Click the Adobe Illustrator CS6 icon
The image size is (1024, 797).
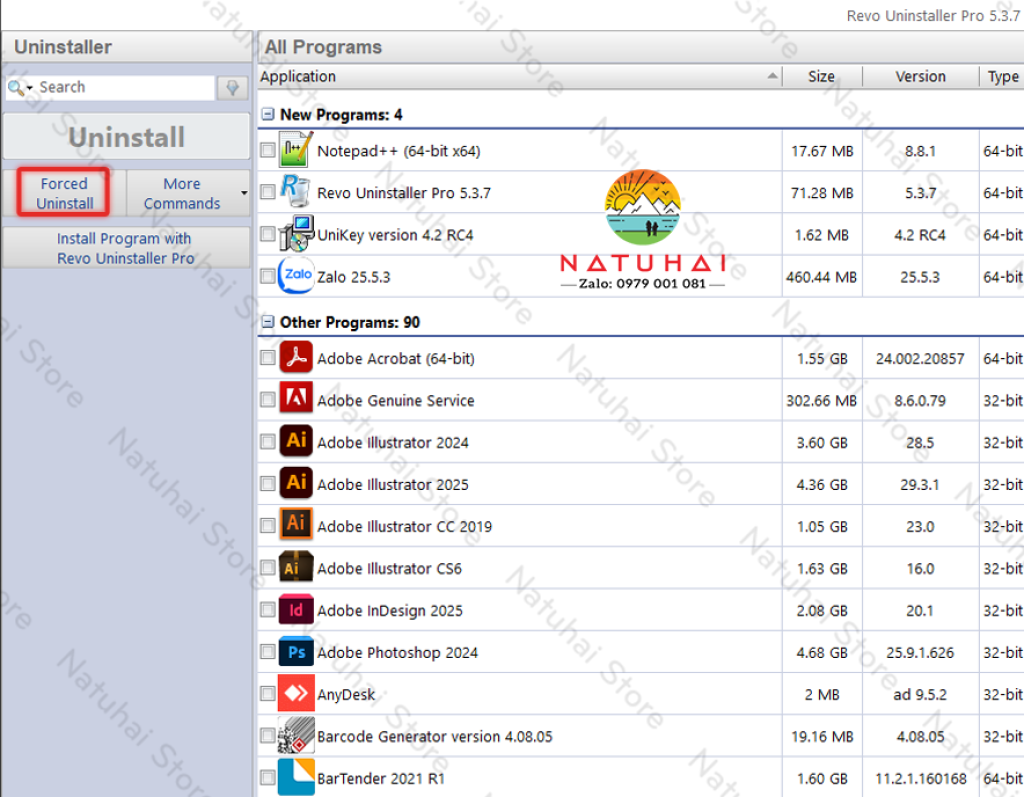pos(296,566)
